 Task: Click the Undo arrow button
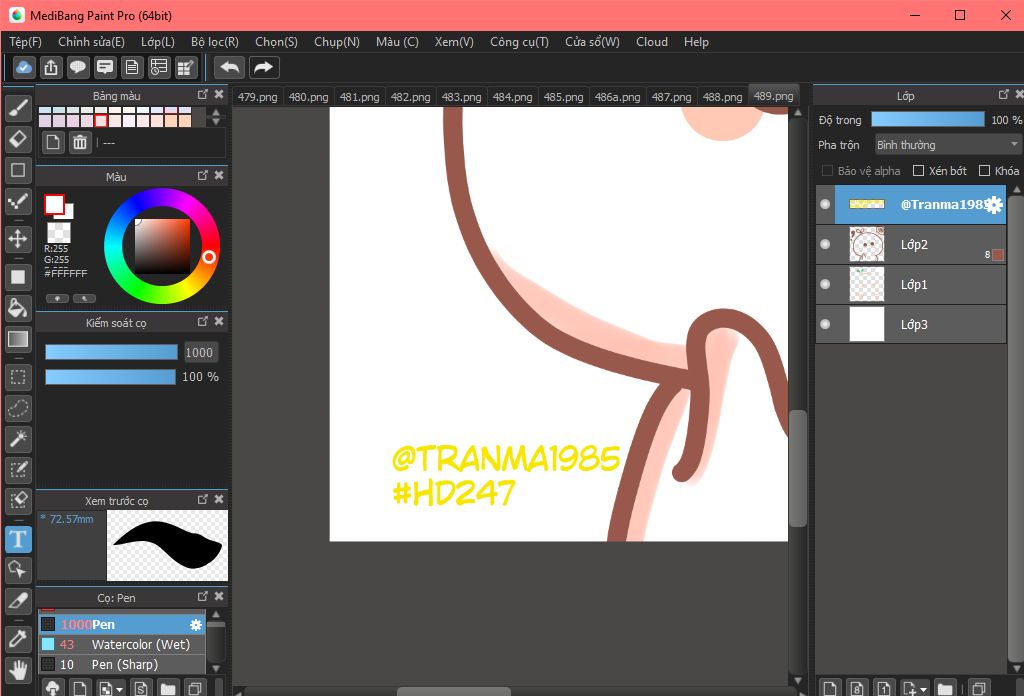point(229,67)
